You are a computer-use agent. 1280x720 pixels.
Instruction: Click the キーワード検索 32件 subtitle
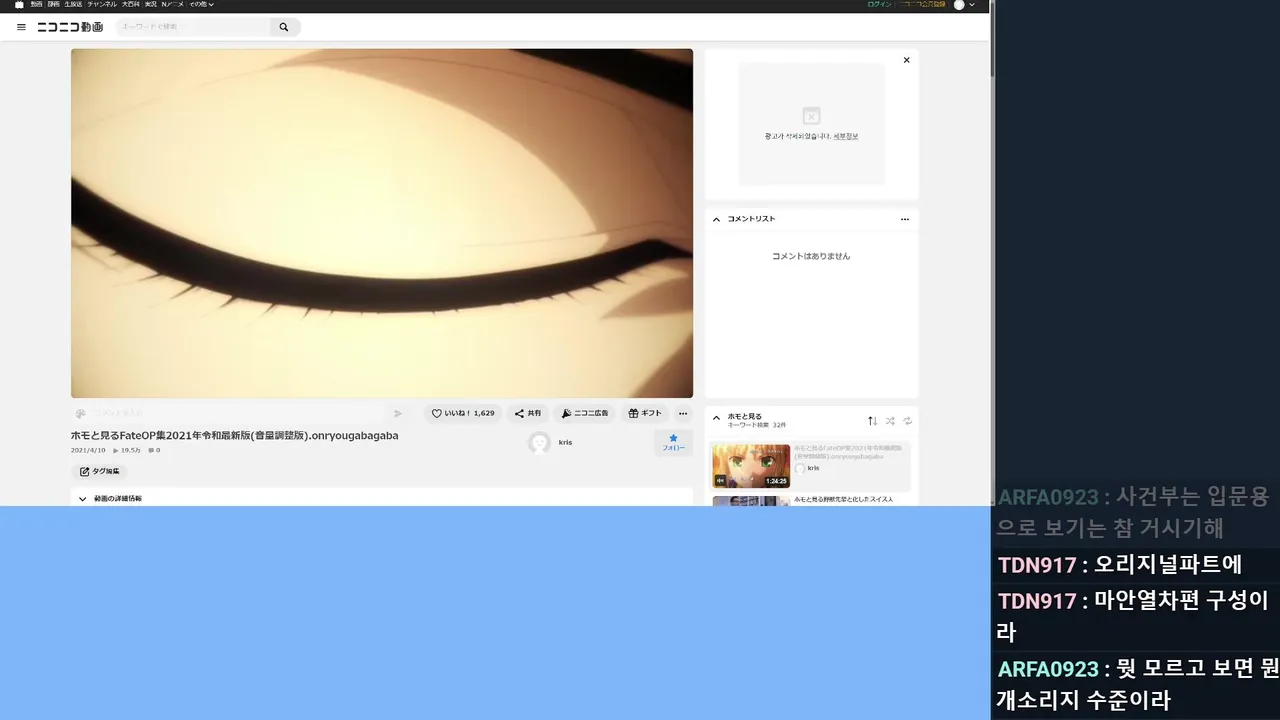pos(756,425)
